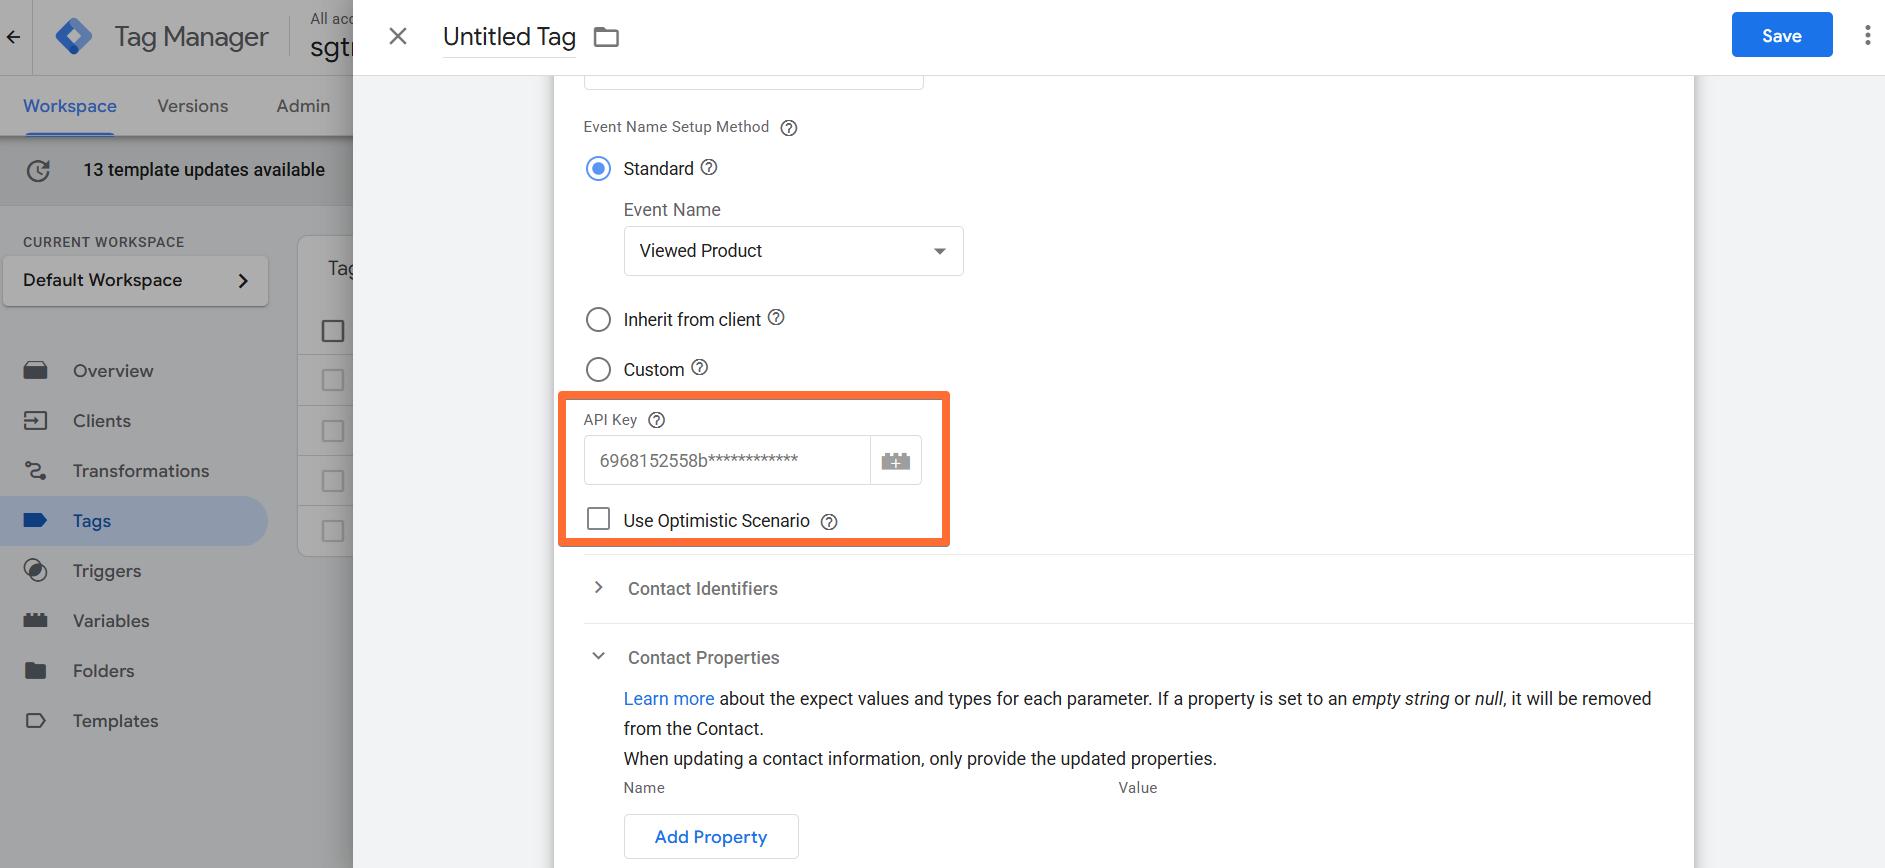This screenshot has width=1885, height=868.
Task: Tick the select-all checkbox in tags table header
Action: pos(333,331)
